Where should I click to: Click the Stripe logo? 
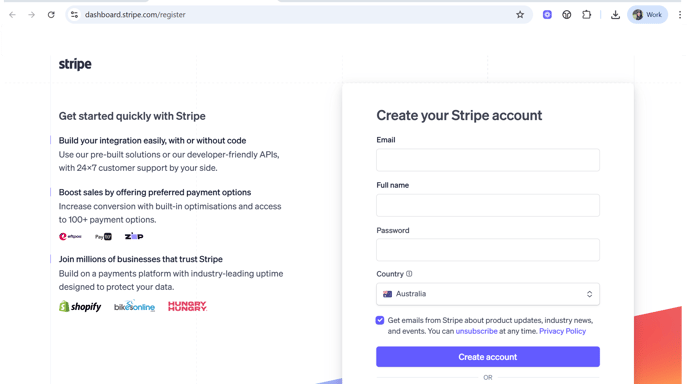[75, 64]
